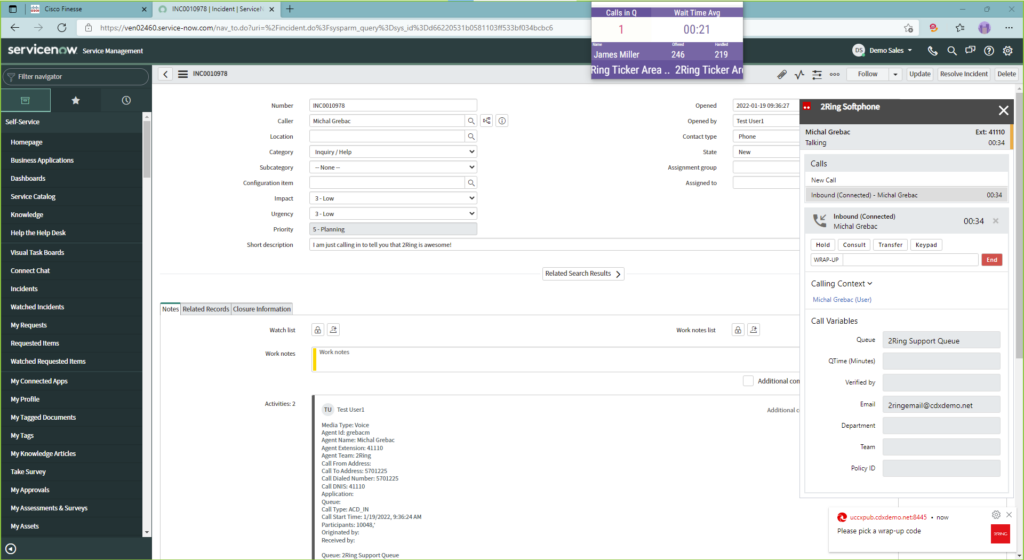Open the Impact dropdown

click(x=393, y=198)
